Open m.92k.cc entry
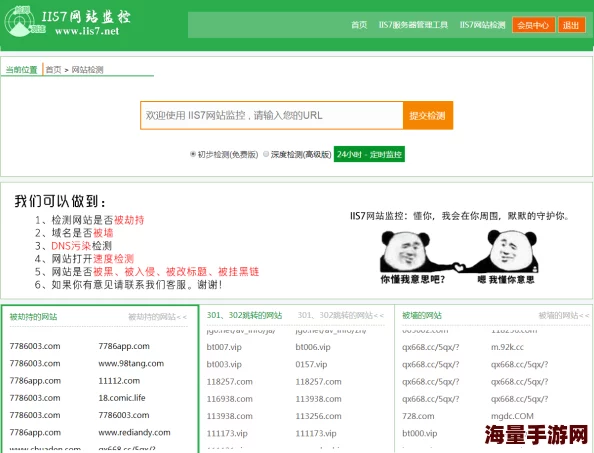Viewport: 594px width, 453px height. pos(507,347)
